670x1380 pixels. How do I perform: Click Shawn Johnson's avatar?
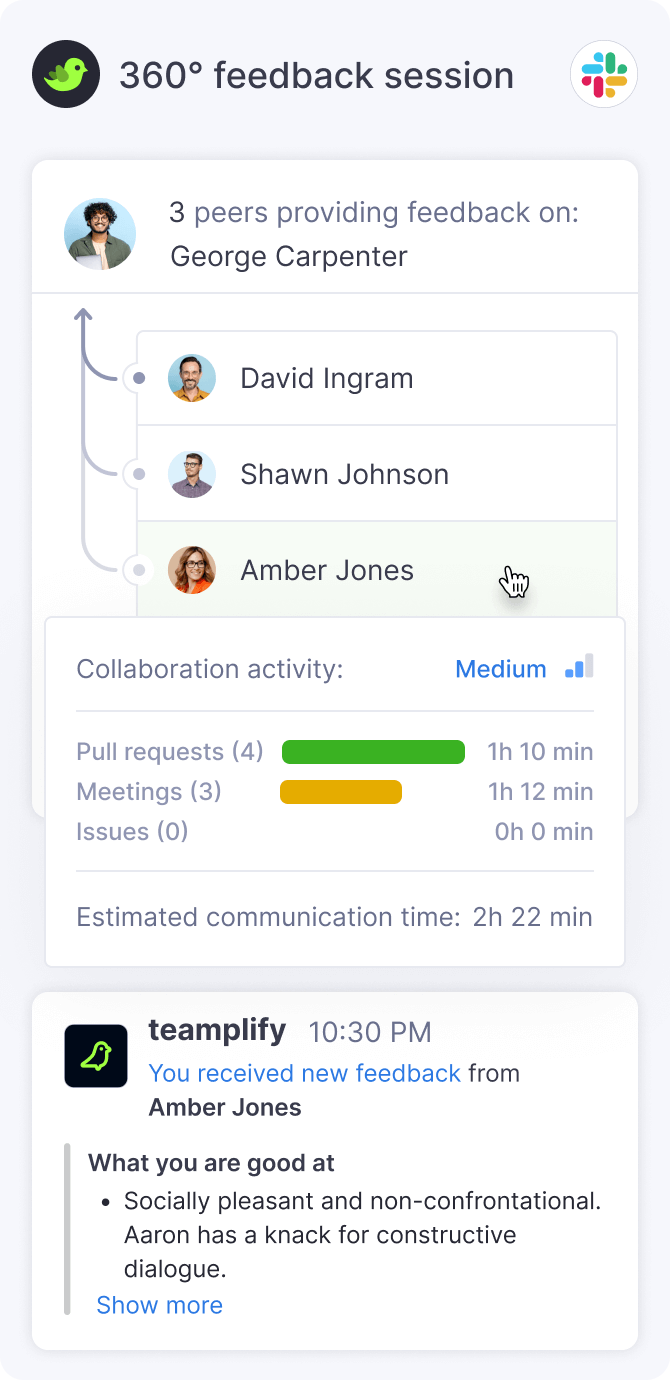pyautogui.click(x=192, y=474)
